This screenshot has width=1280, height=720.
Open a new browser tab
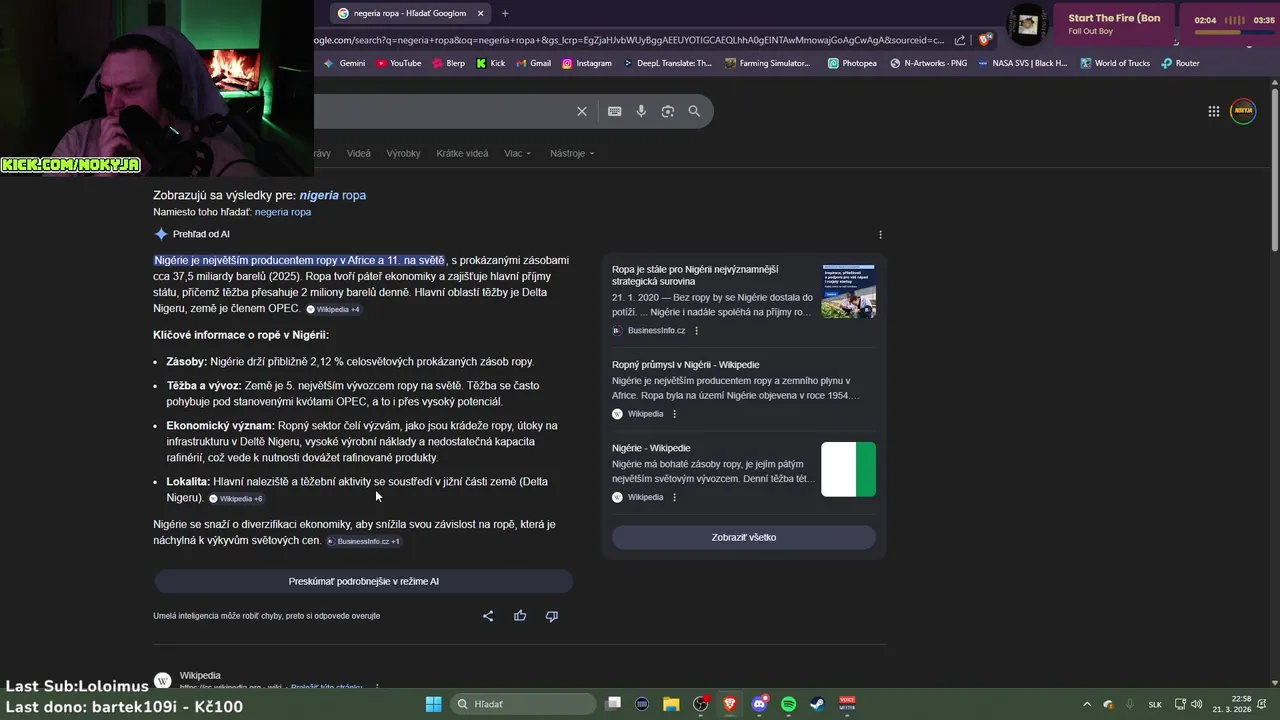click(505, 13)
